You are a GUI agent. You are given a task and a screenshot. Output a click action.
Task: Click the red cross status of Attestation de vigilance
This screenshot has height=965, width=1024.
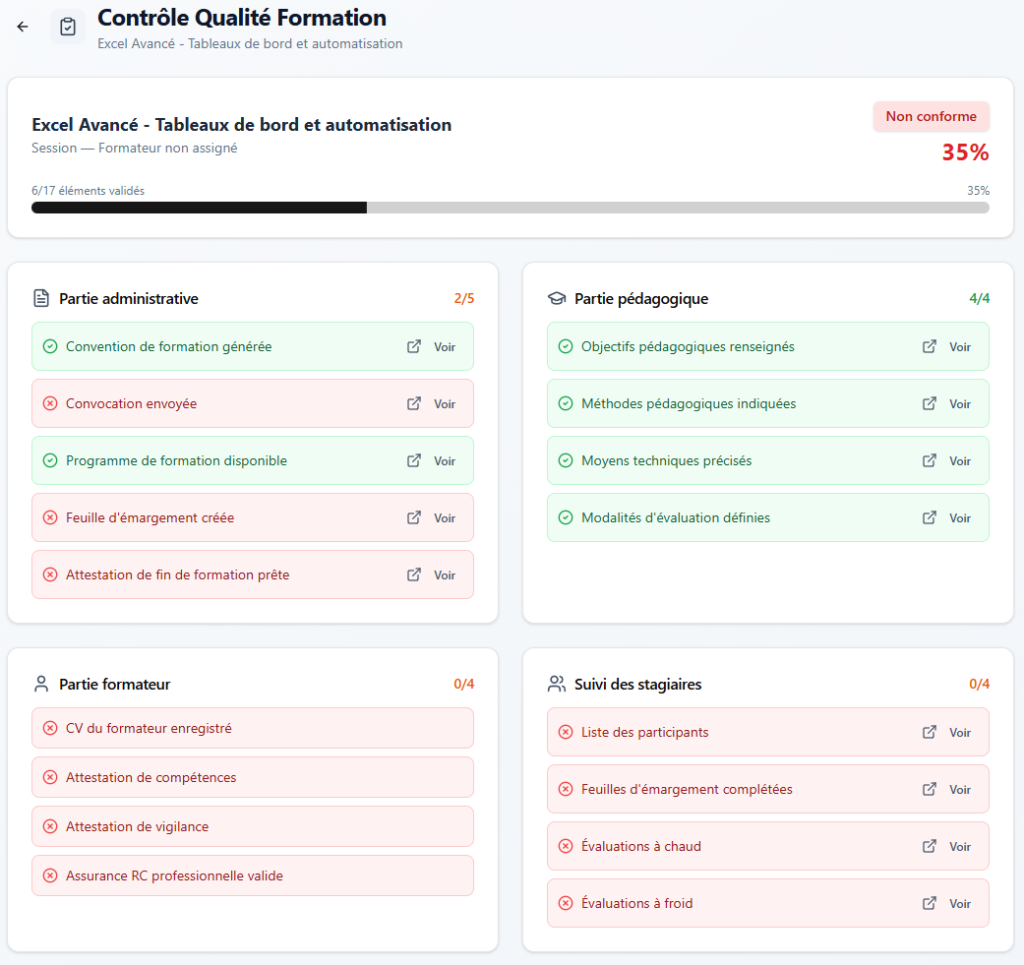tap(50, 827)
